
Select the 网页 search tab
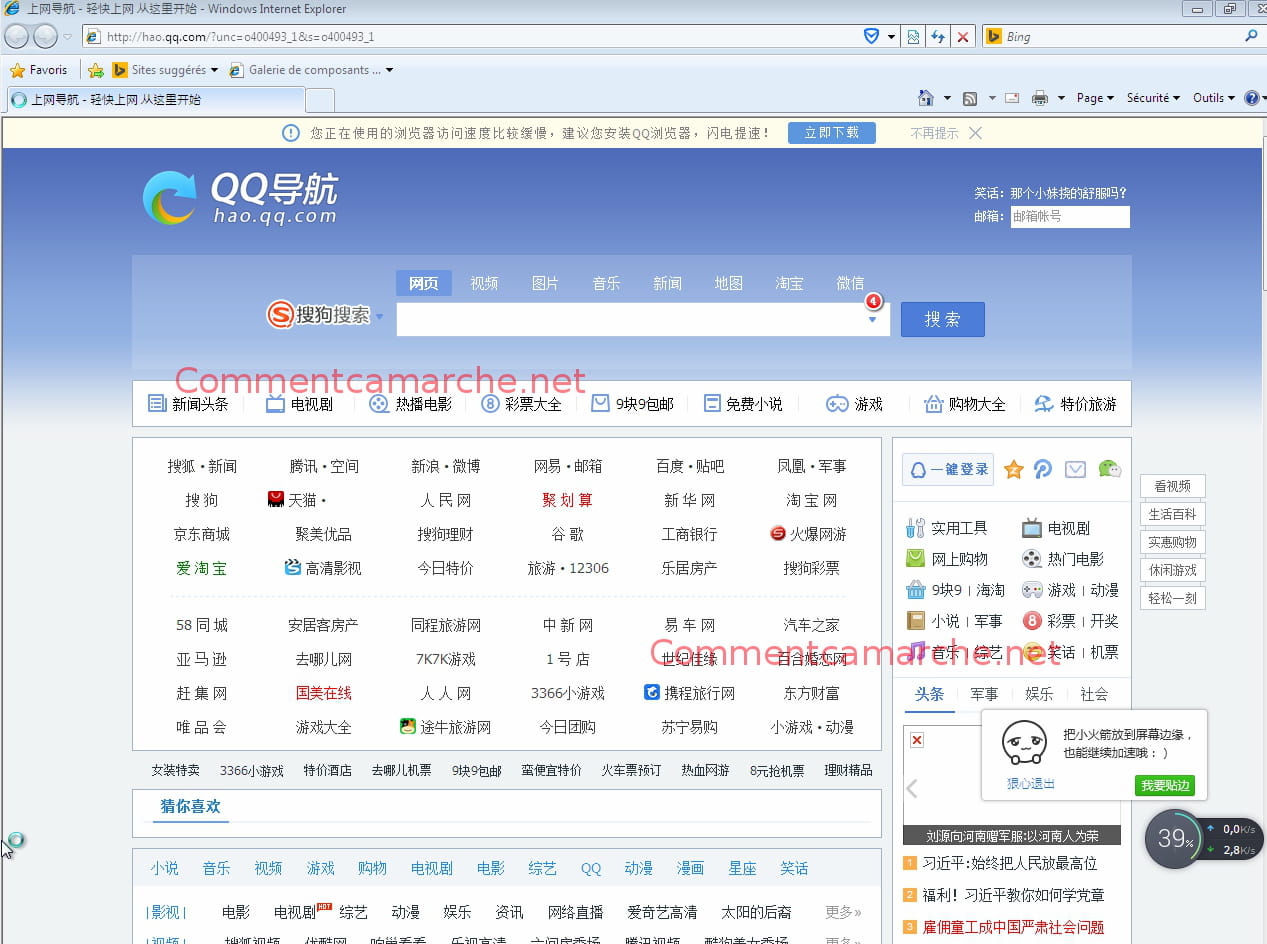pyautogui.click(x=424, y=283)
